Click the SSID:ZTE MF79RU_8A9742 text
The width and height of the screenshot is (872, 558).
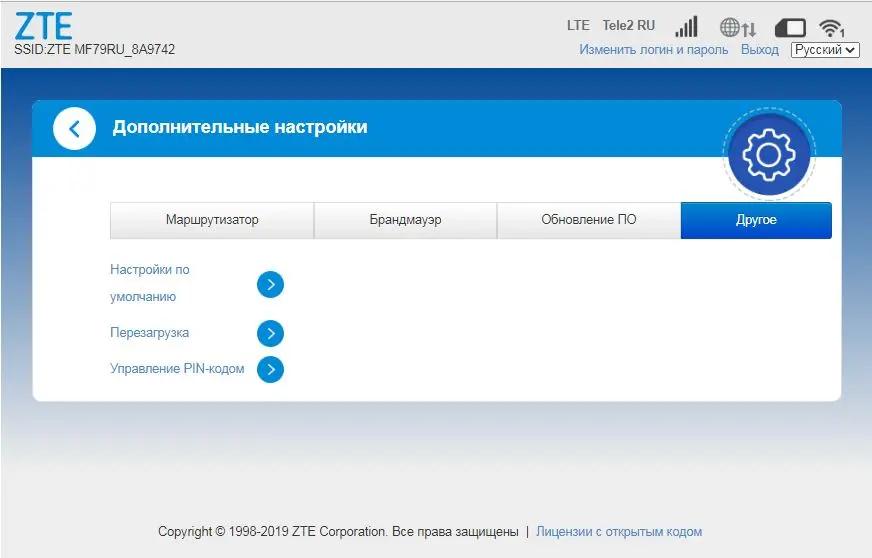(x=95, y=50)
